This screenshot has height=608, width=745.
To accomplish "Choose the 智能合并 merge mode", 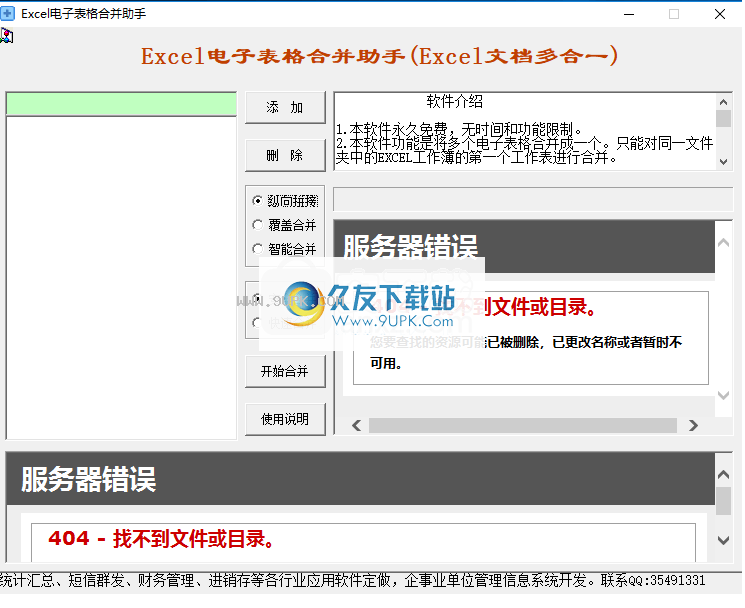I will (x=284, y=248).
